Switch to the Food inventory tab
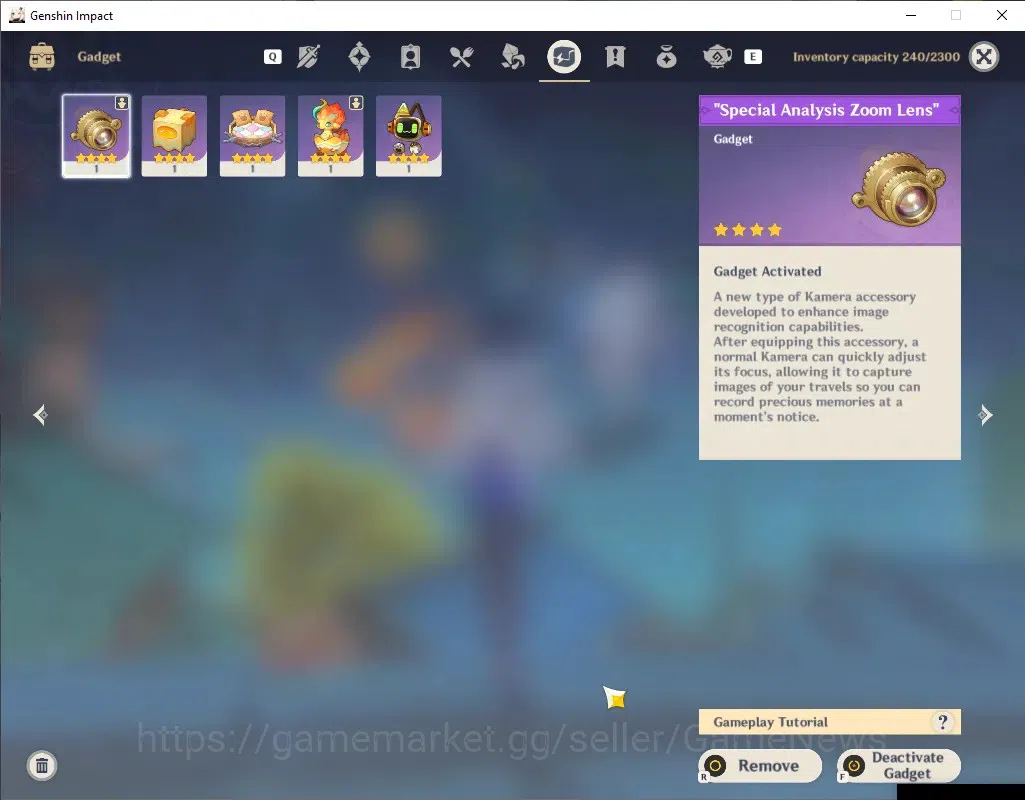The width and height of the screenshot is (1025, 800). point(461,57)
